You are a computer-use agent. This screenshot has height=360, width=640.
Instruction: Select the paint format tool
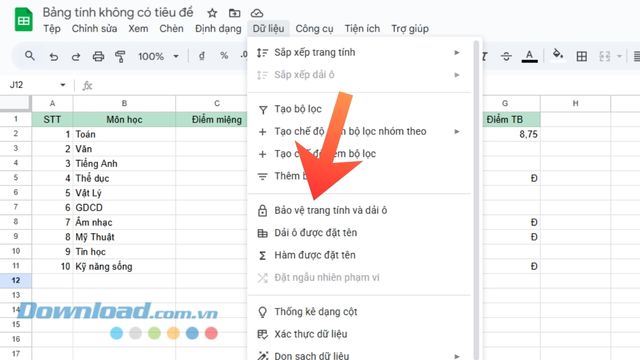coord(120,56)
